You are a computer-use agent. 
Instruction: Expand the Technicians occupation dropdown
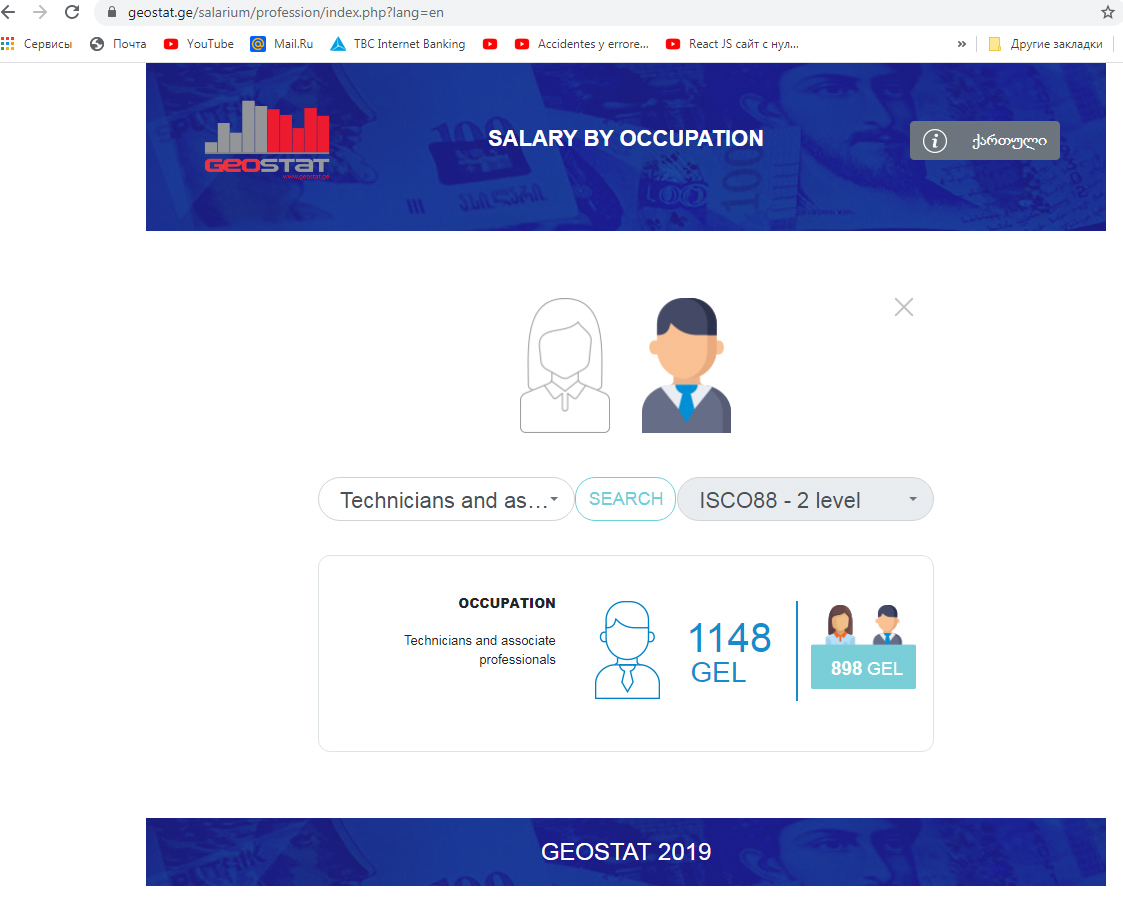[x=446, y=500]
